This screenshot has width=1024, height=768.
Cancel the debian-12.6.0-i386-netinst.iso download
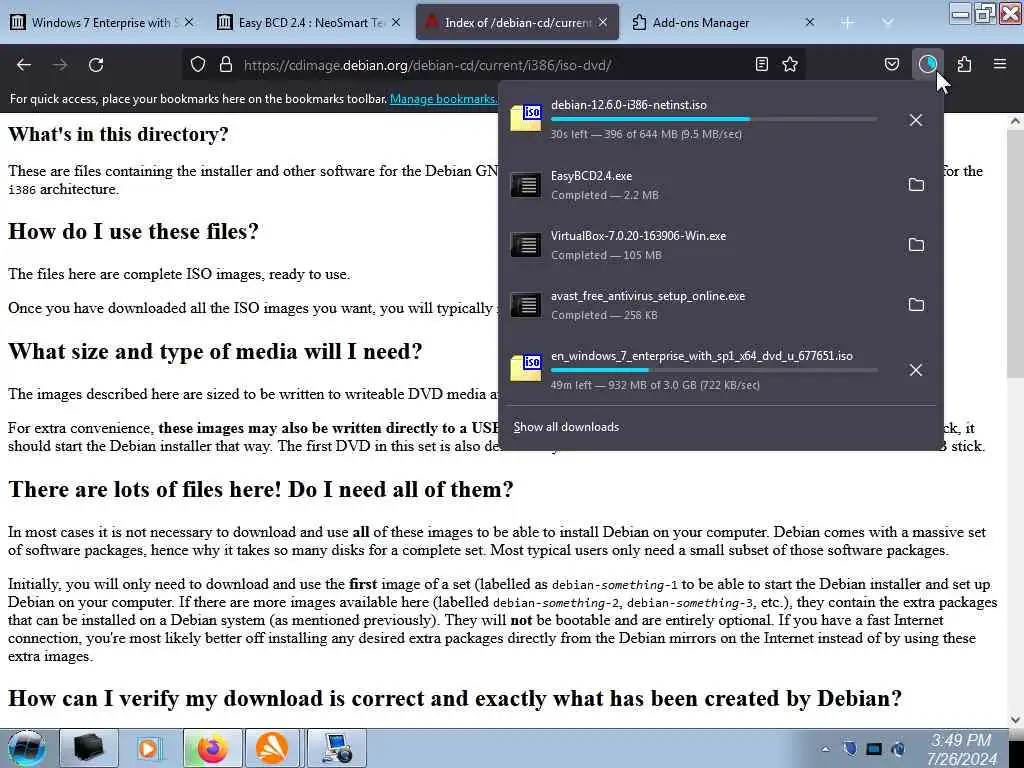916,120
